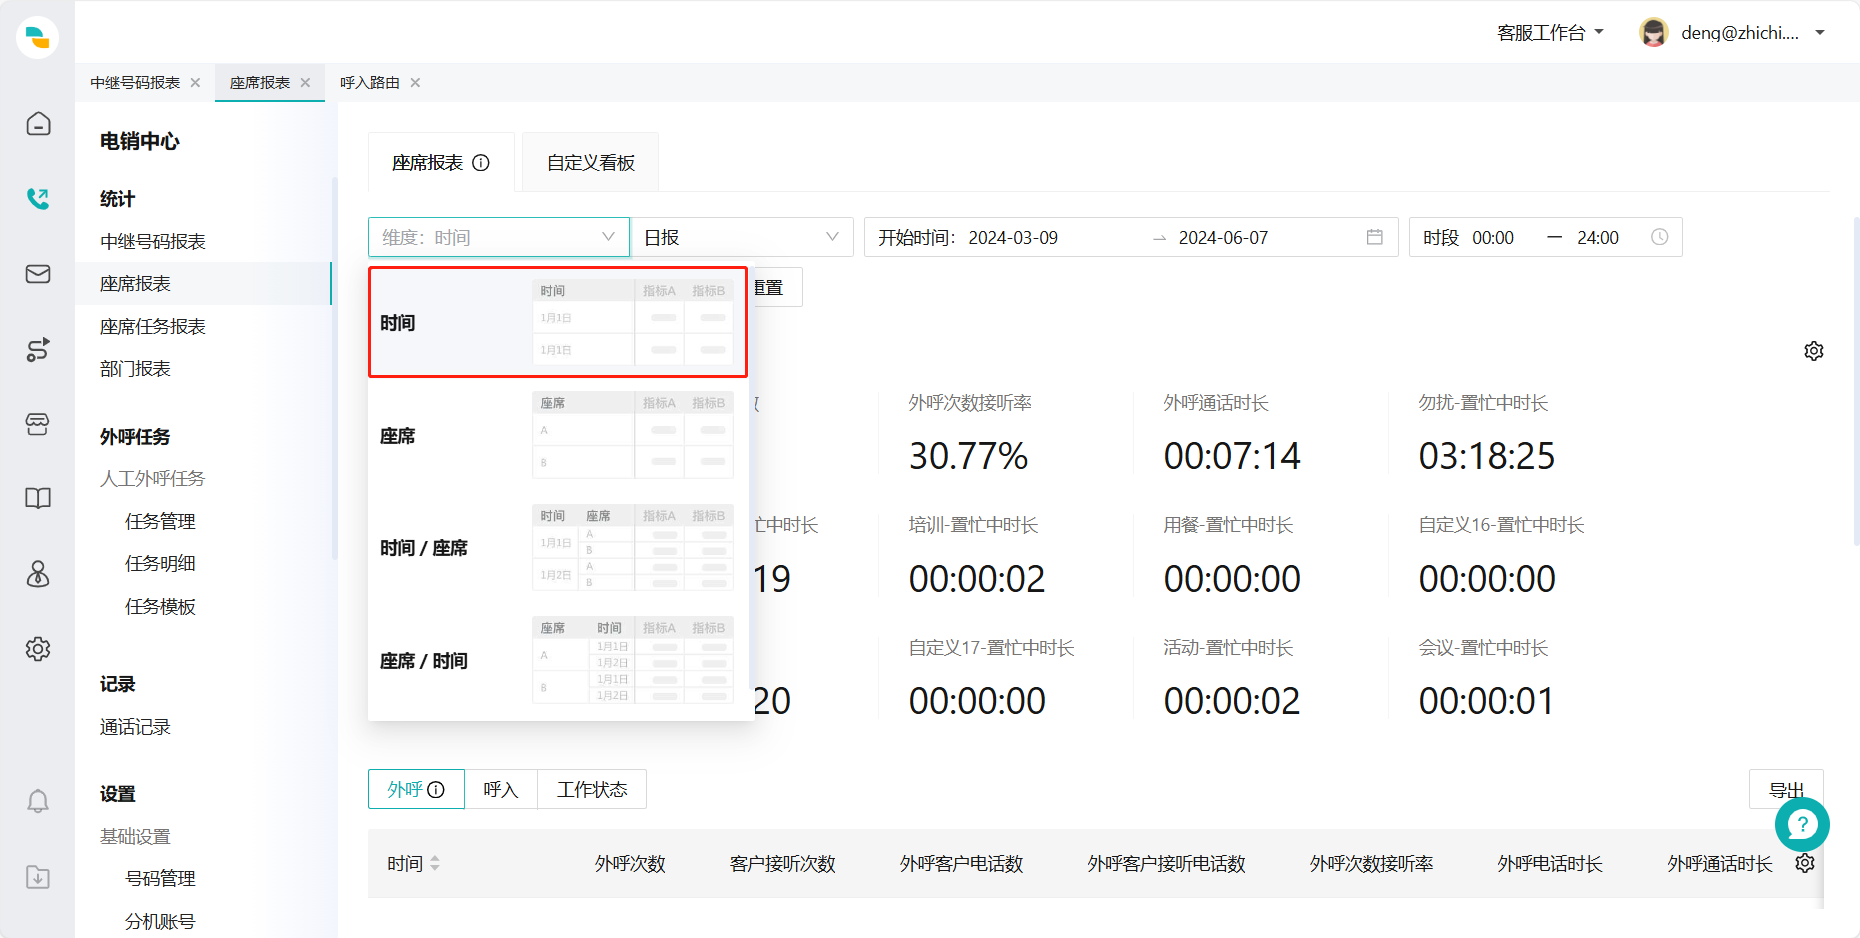Close the 中继号码报表 tab
This screenshot has height=938, width=1860.
(x=195, y=83)
